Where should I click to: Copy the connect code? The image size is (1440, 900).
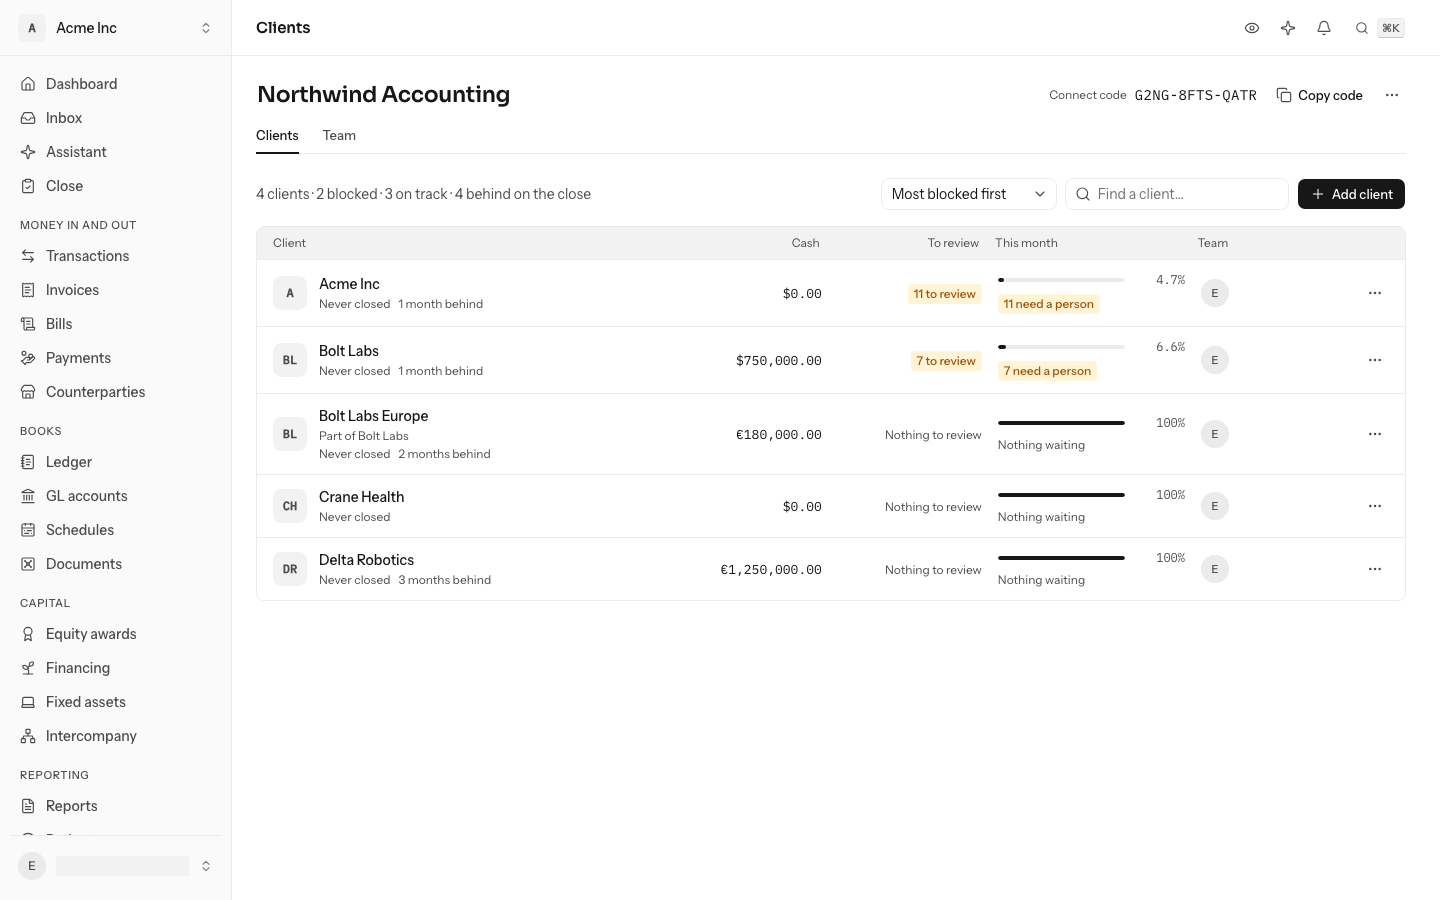[x=1320, y=95]
